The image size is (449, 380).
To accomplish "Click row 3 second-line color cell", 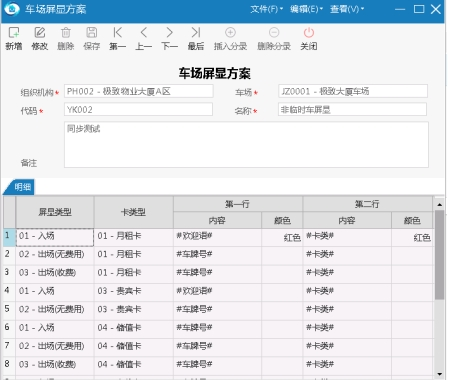I will (x=412, y=274).
